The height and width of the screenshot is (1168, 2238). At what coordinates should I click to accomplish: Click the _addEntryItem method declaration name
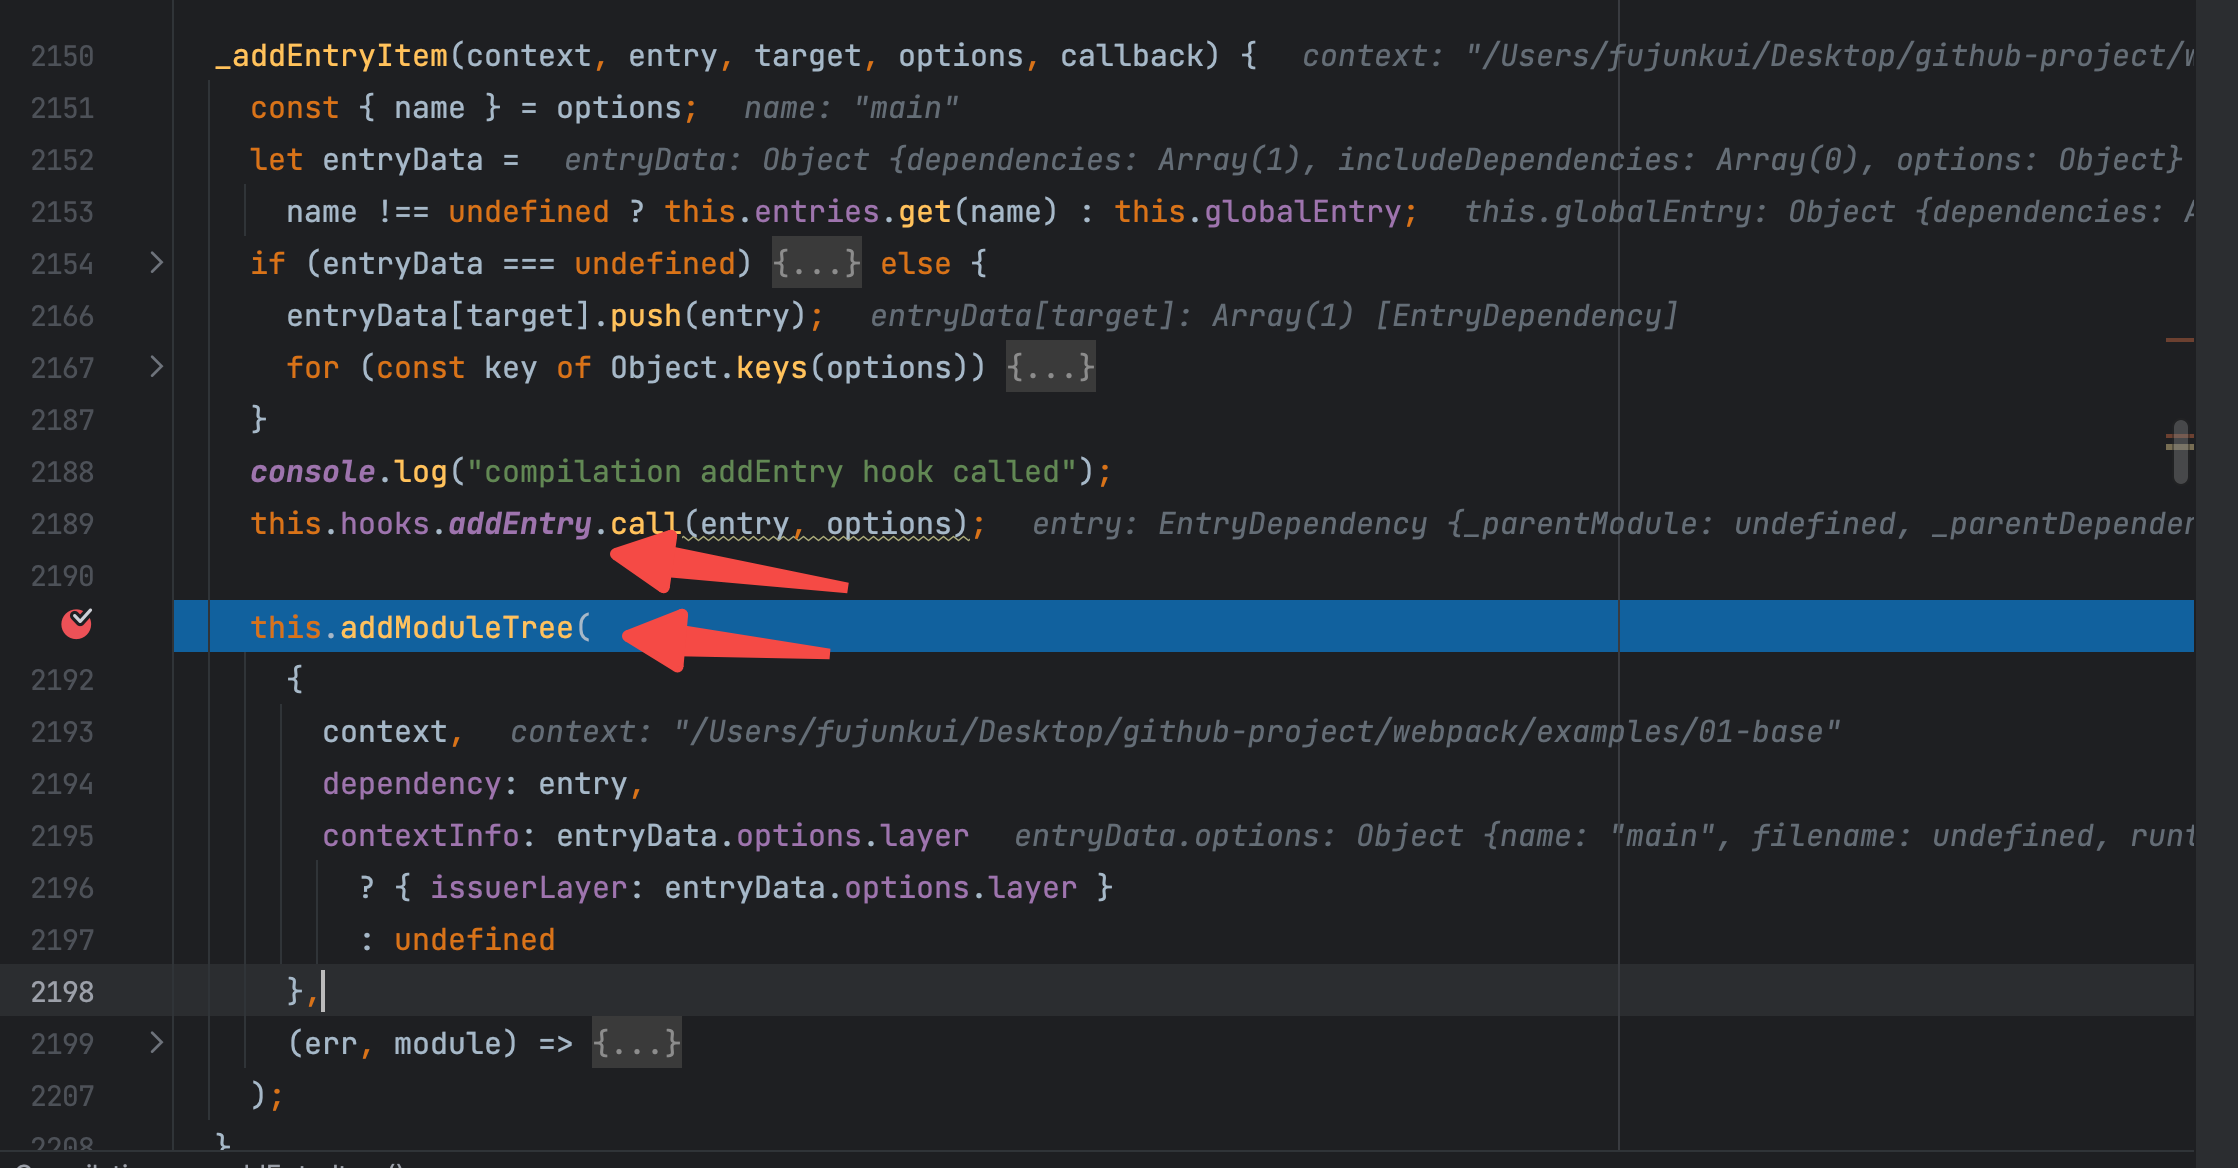[332, 56]
